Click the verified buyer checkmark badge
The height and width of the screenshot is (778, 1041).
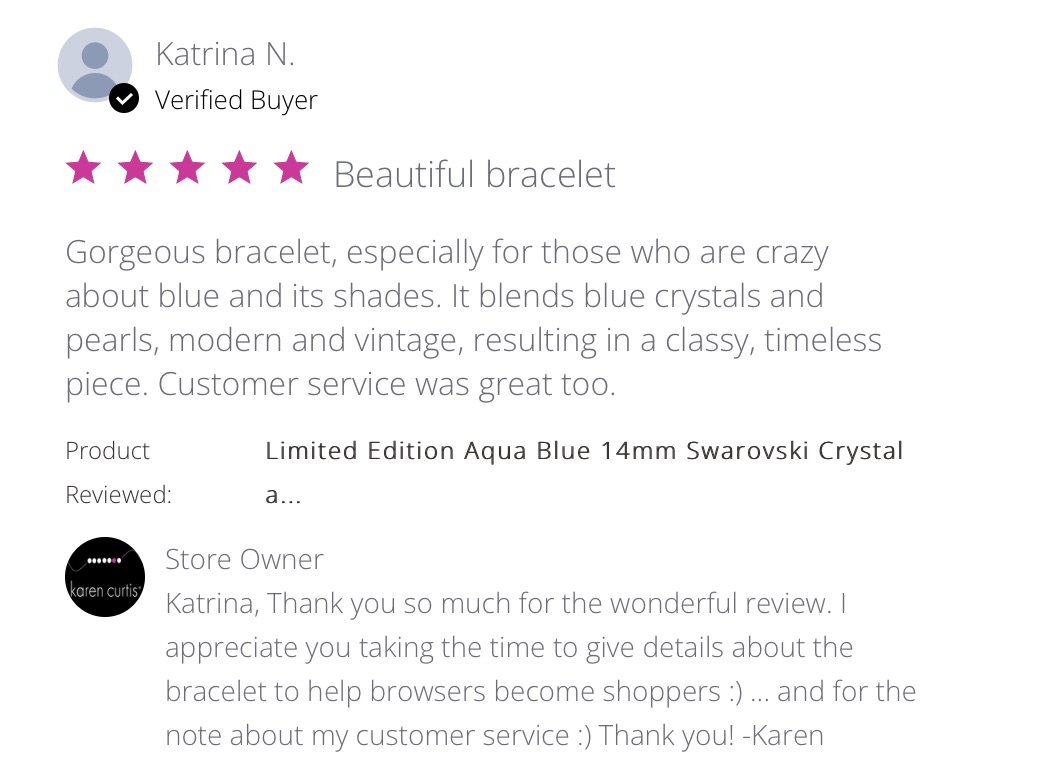click(124, 99)
